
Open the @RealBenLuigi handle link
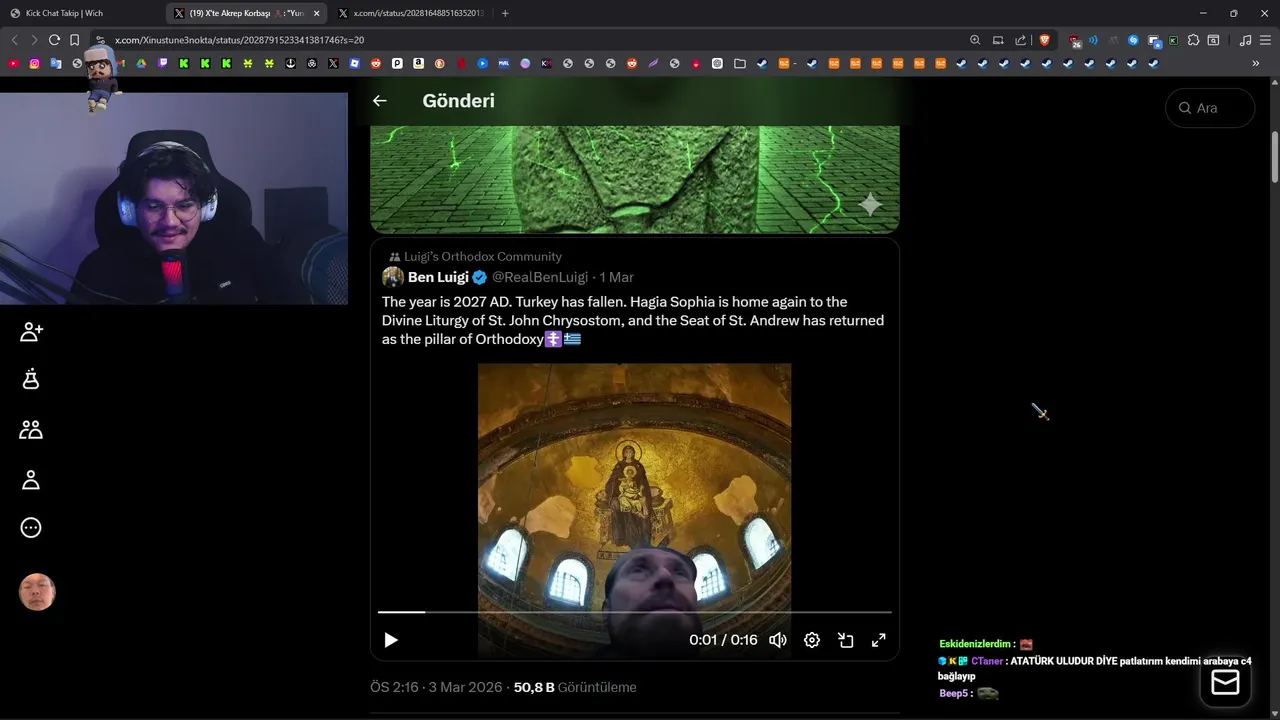pyautogui.click(x=540, y=277)
